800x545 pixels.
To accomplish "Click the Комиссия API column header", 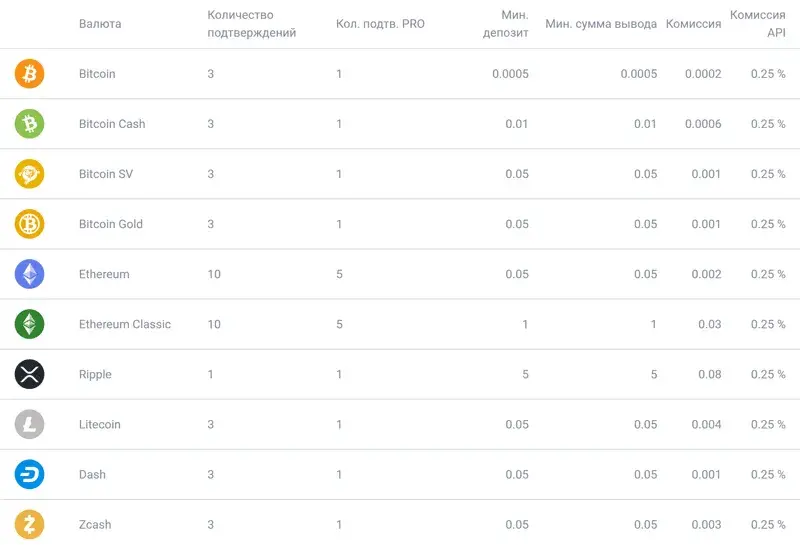I will pyautogui.click(x=758, y=24).
